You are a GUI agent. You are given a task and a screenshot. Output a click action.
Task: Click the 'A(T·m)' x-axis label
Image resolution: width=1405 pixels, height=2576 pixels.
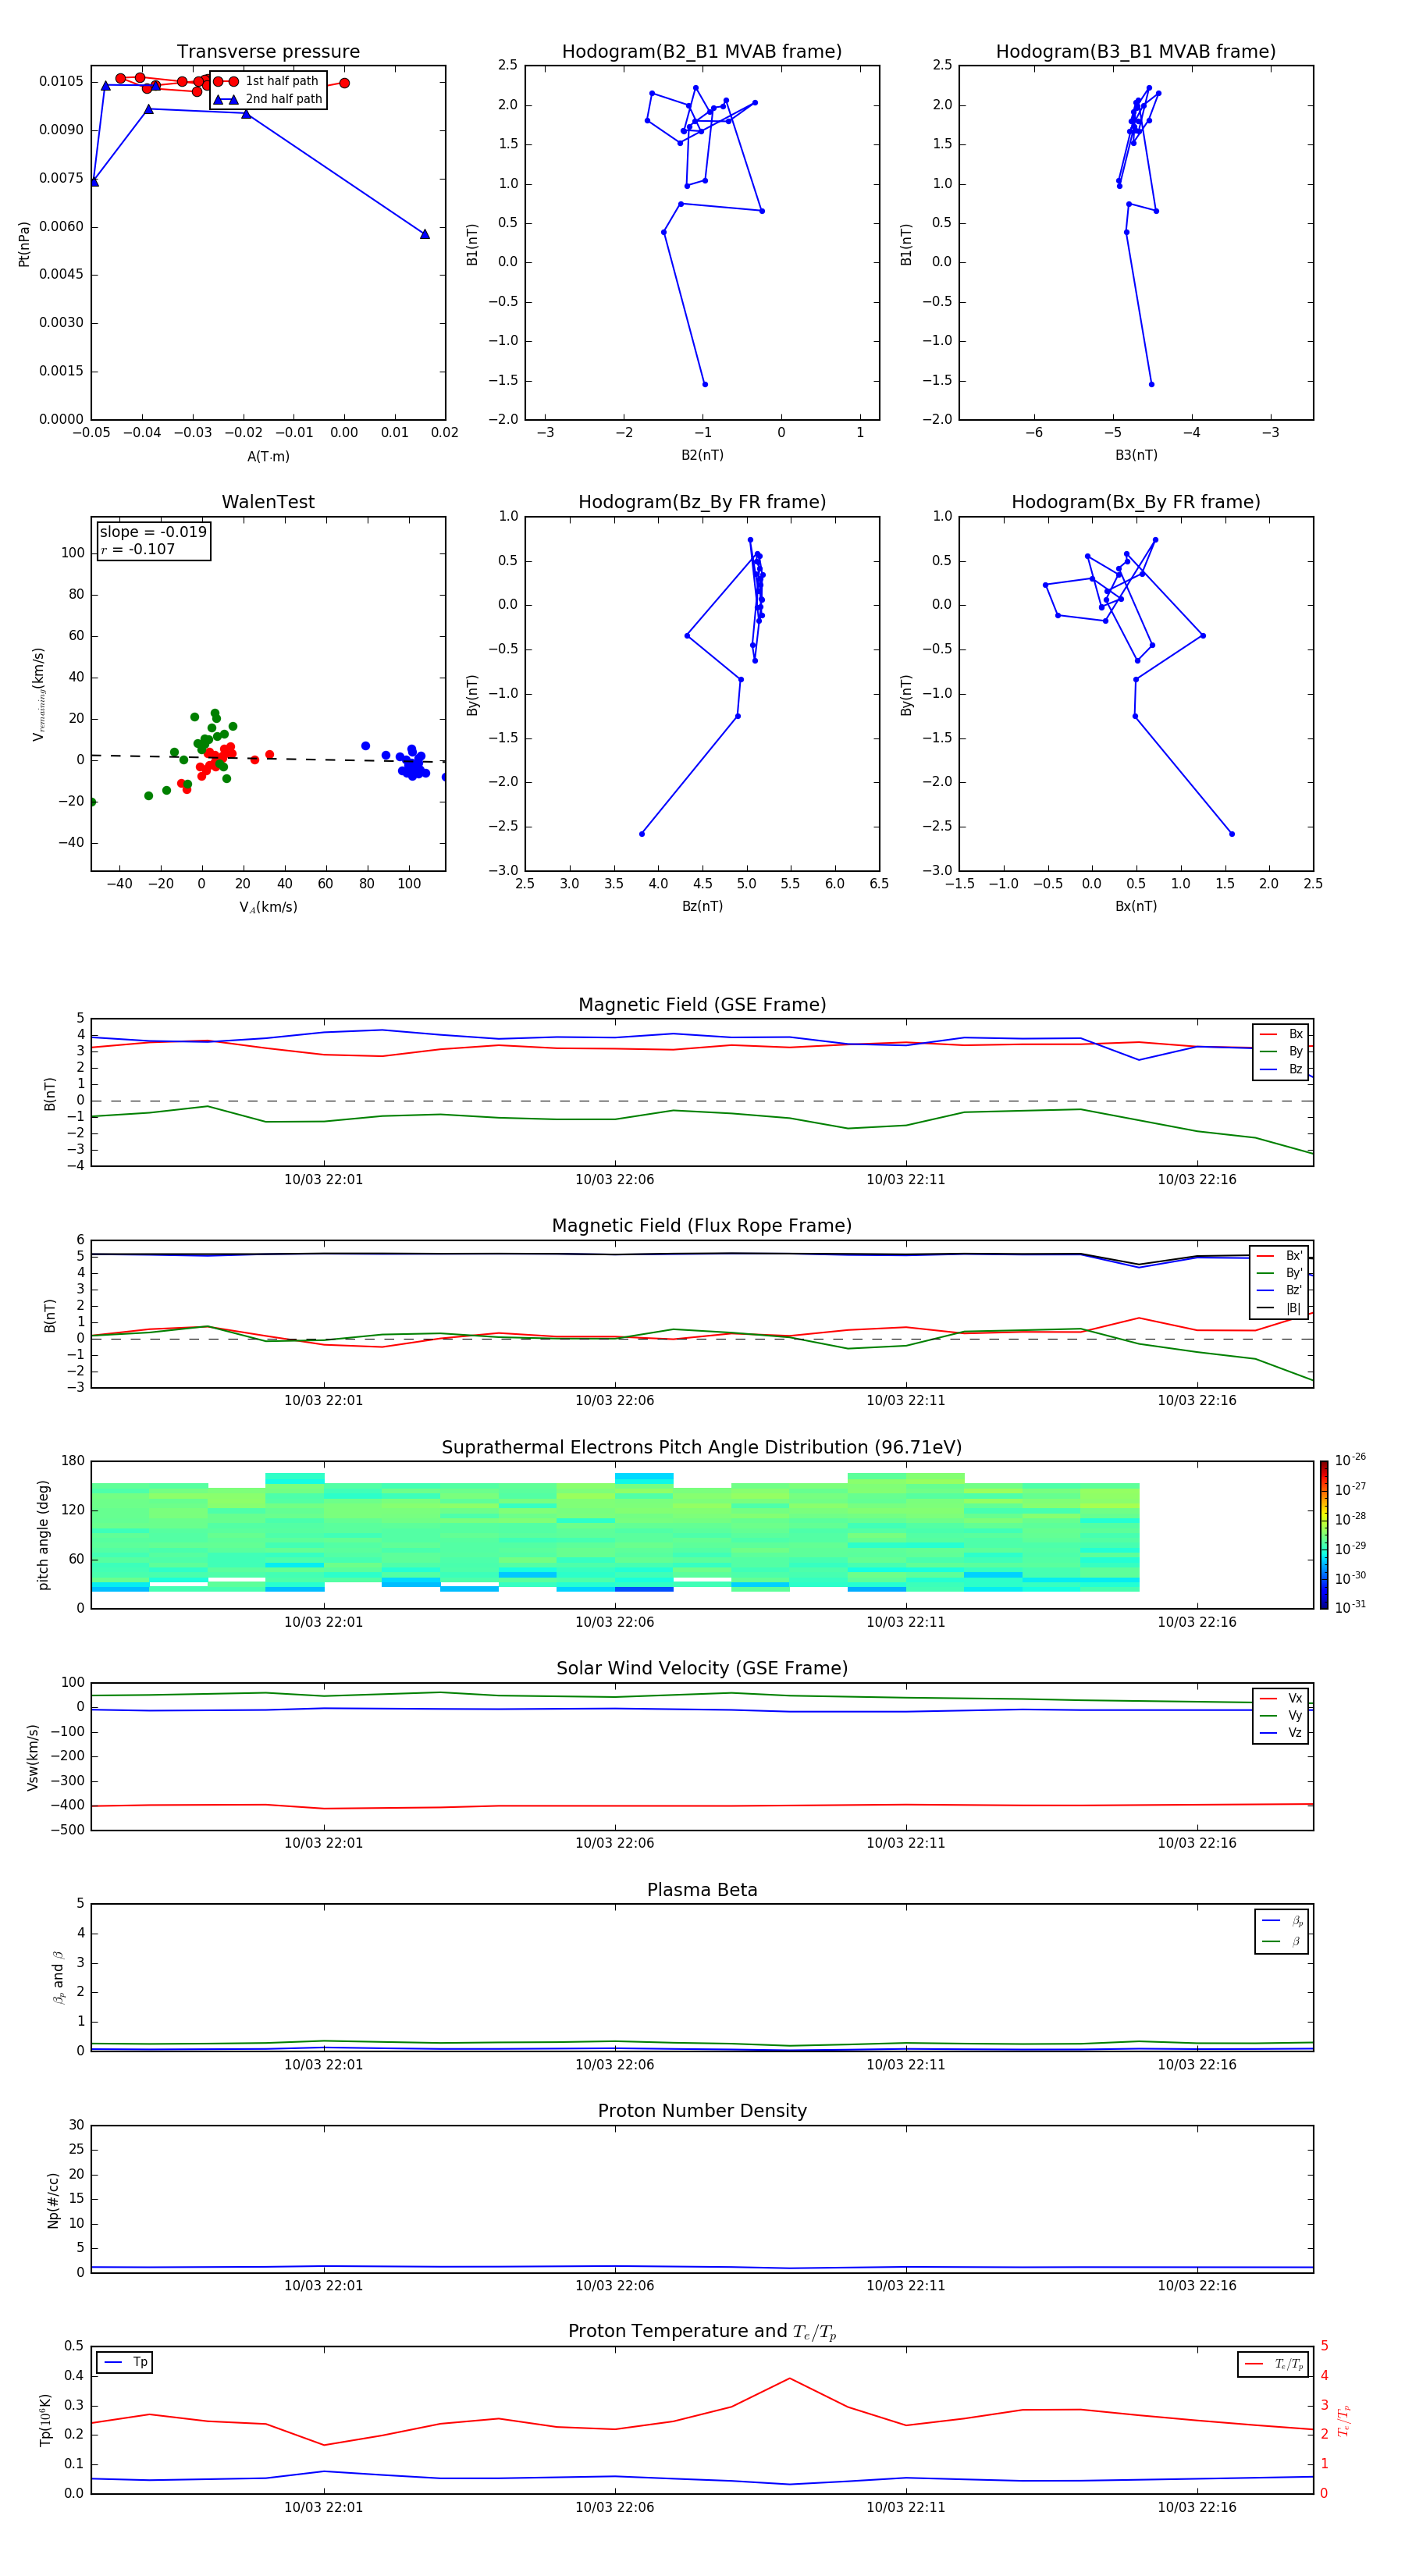pos(268,456)
